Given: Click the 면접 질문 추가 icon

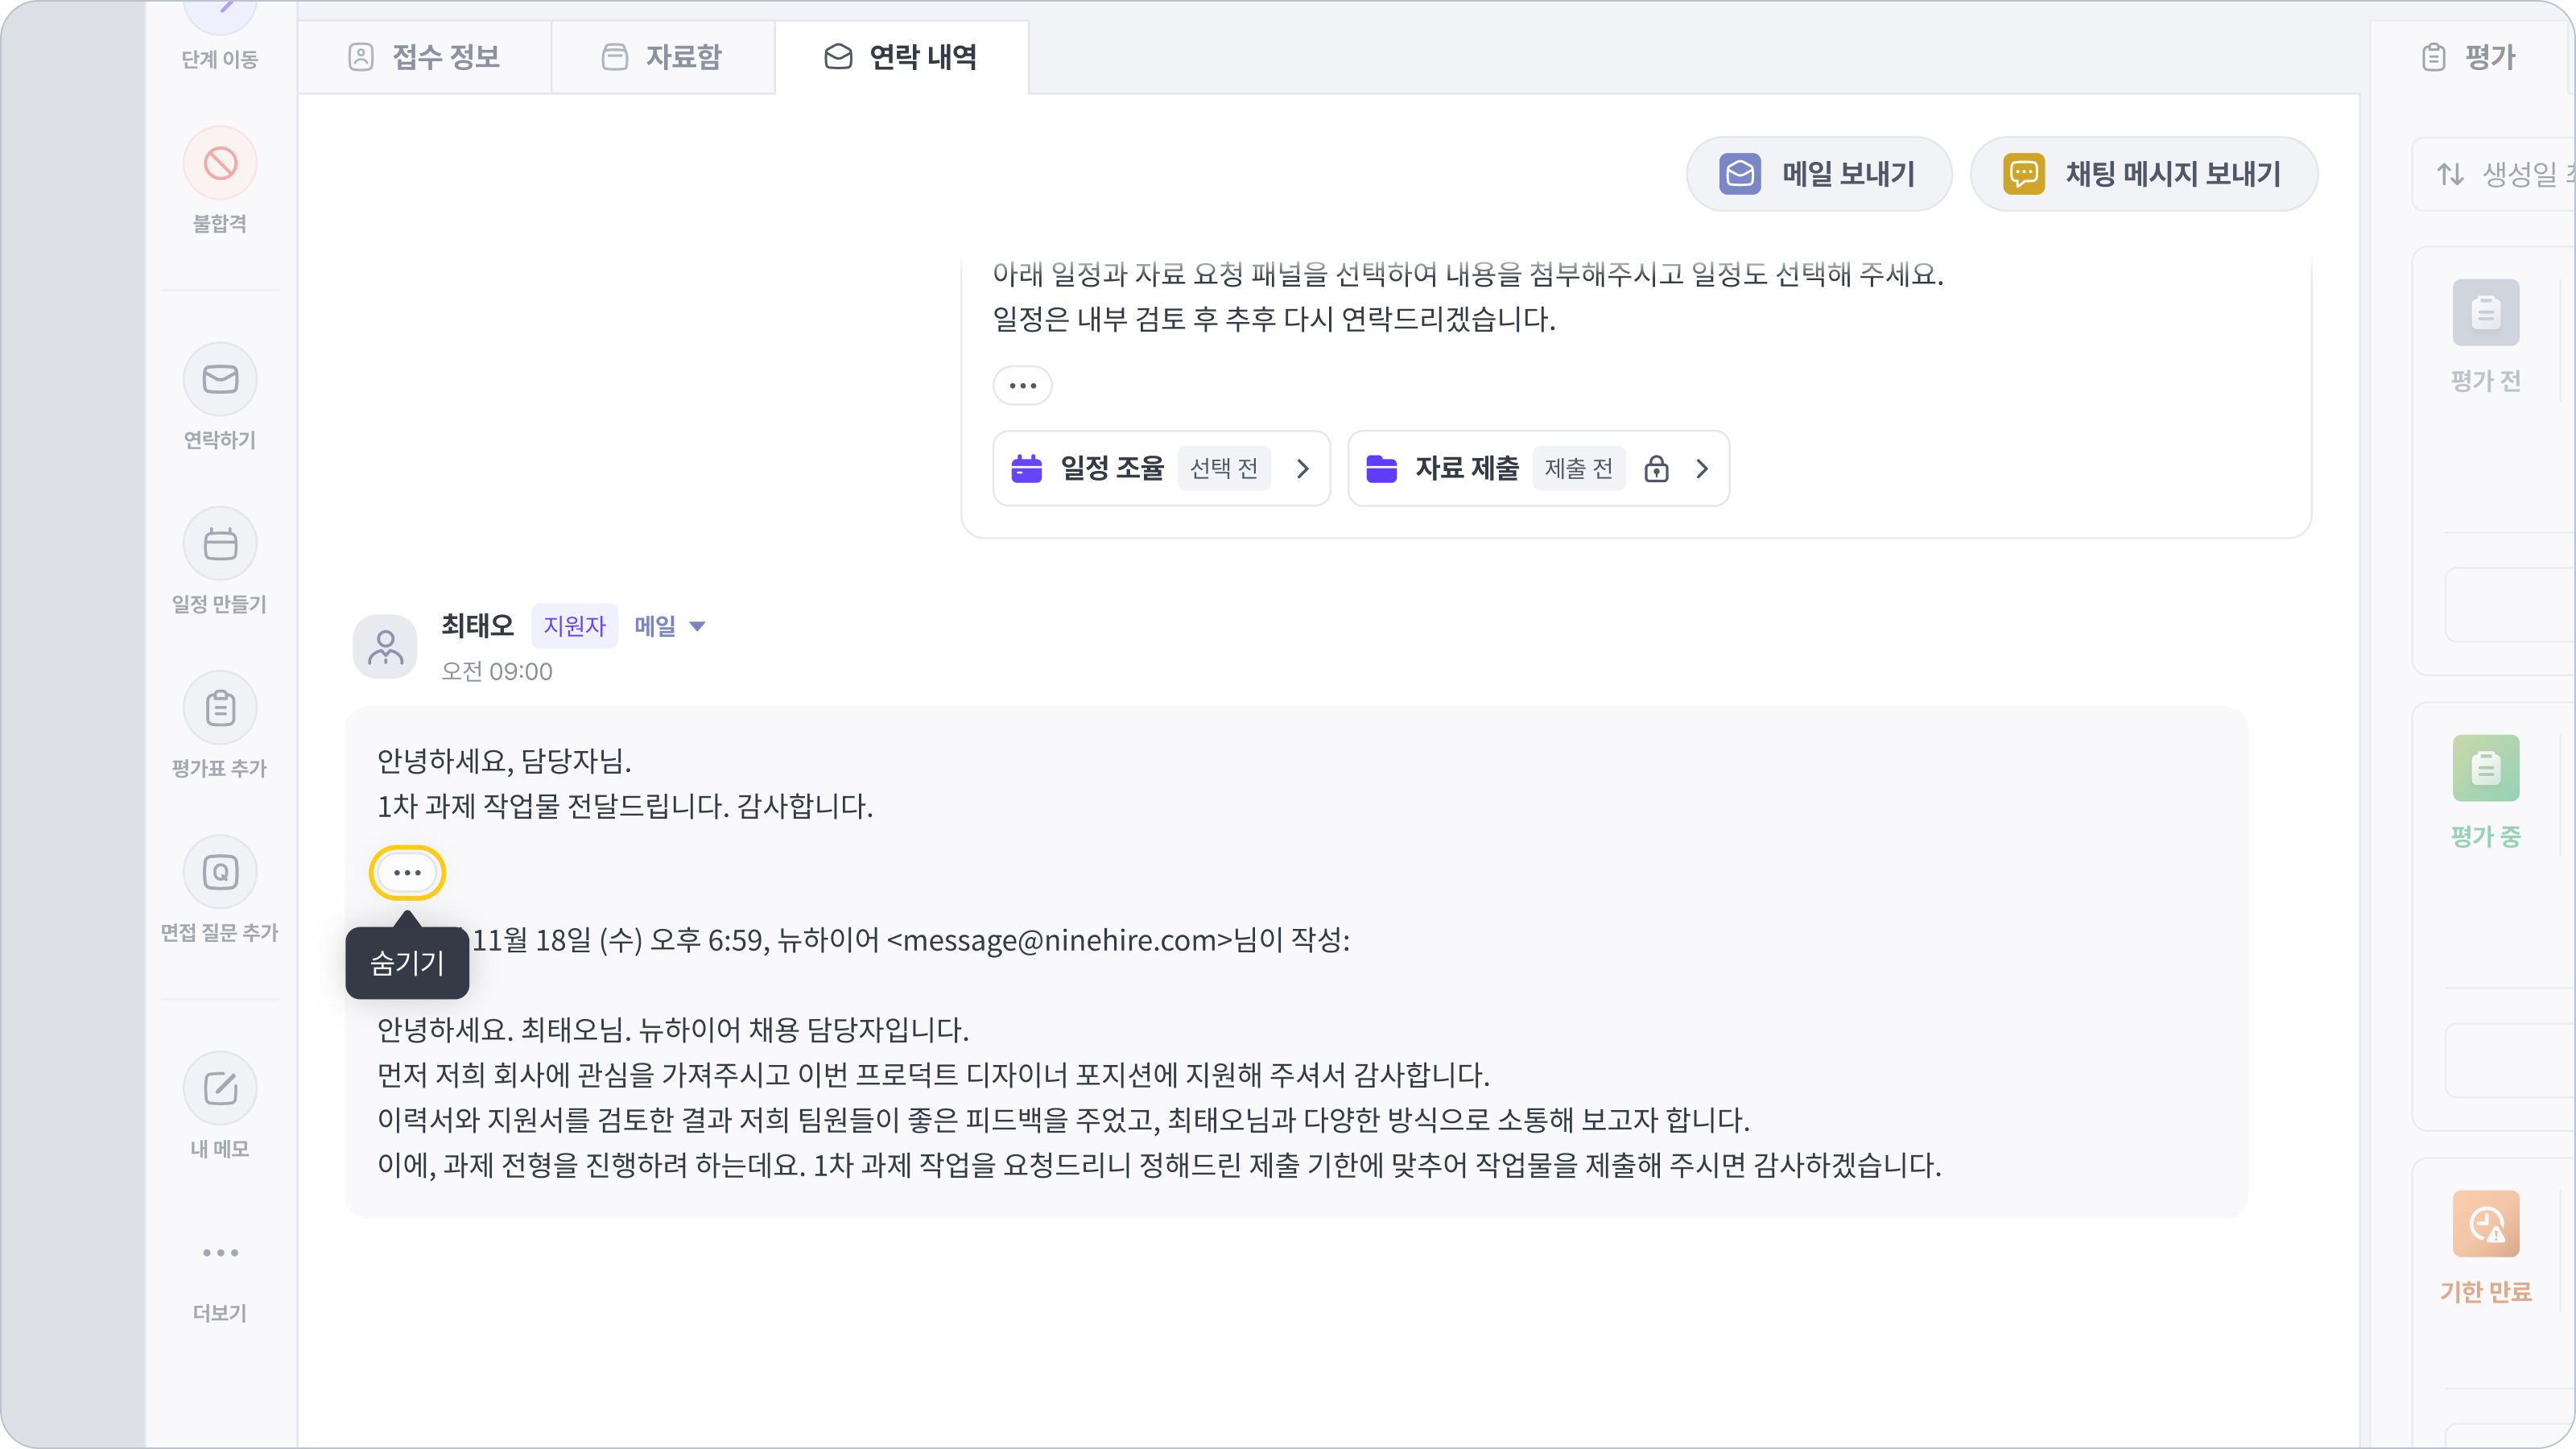Looking at the screenshot, I should [x=220, y=872].
